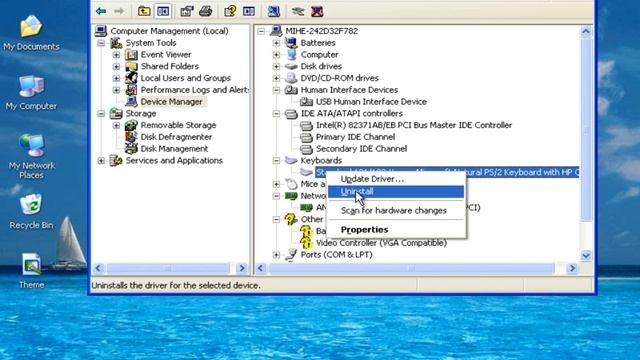The image size is (640, 360).
Task: Open My Network Places desktop icon
Action: 31,156
